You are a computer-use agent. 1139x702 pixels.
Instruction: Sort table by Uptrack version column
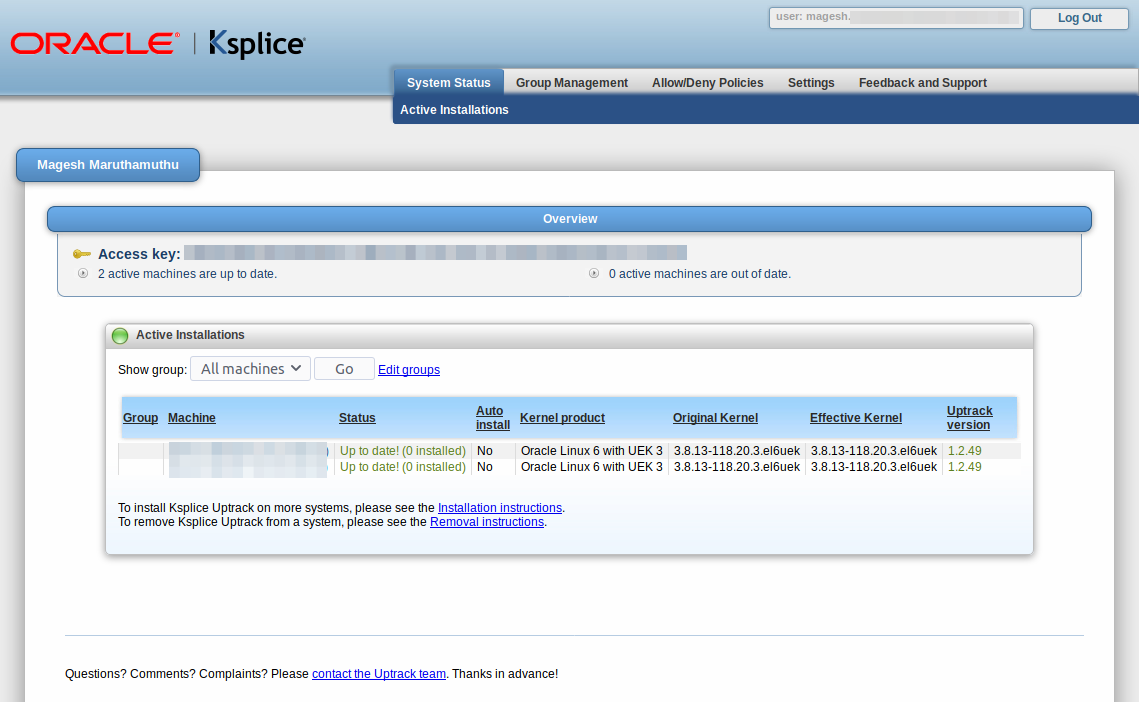click(970, 418)
